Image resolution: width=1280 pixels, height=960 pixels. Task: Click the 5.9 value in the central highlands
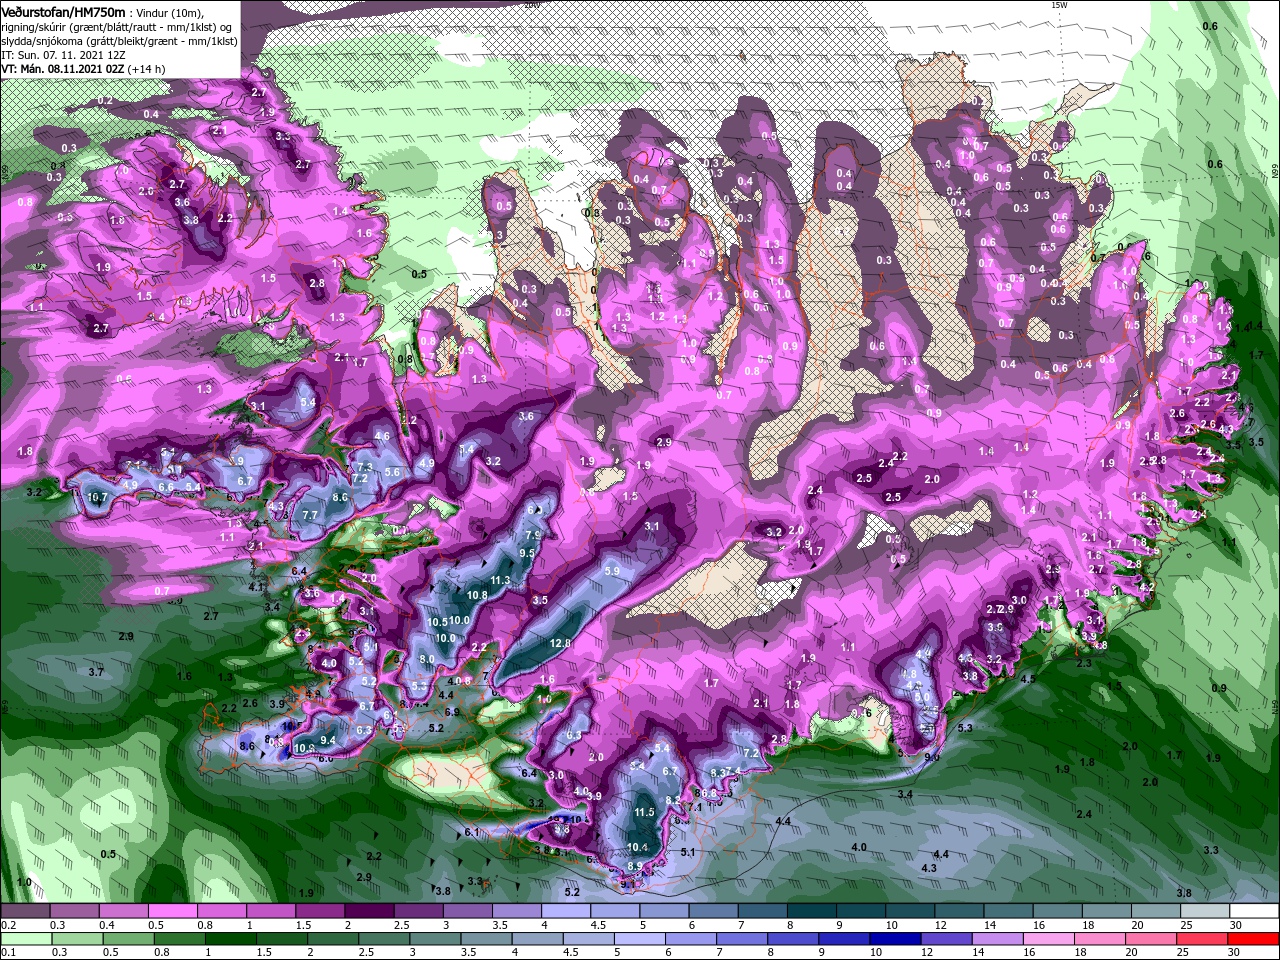pyautogui.click(x=613, y=571)
